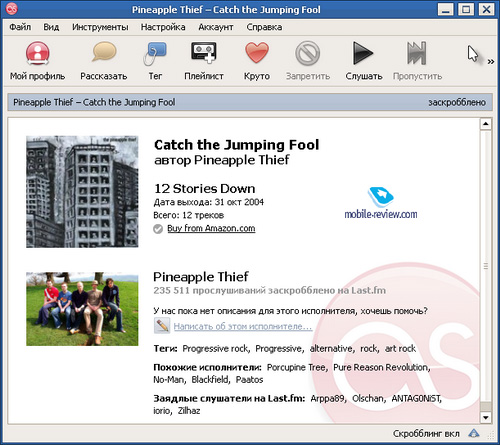Follow the Buy from Amazon.com link
The image size is (500, 445).
click(211, 228)
